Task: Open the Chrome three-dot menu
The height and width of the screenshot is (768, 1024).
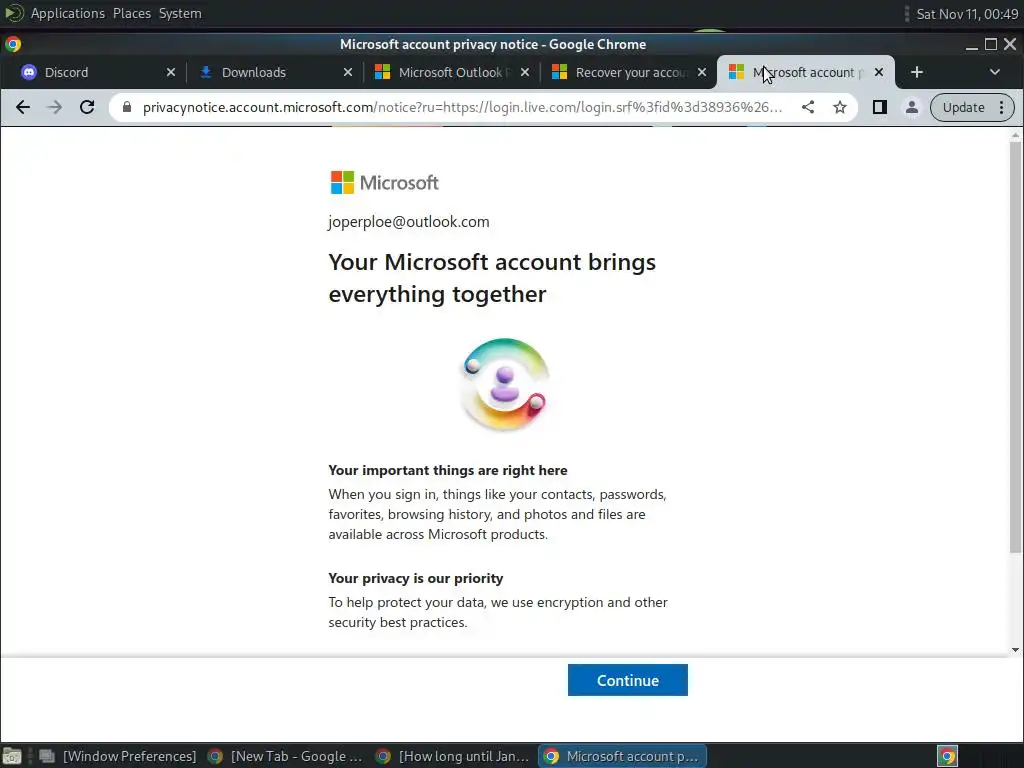Action: (1002, 107)
